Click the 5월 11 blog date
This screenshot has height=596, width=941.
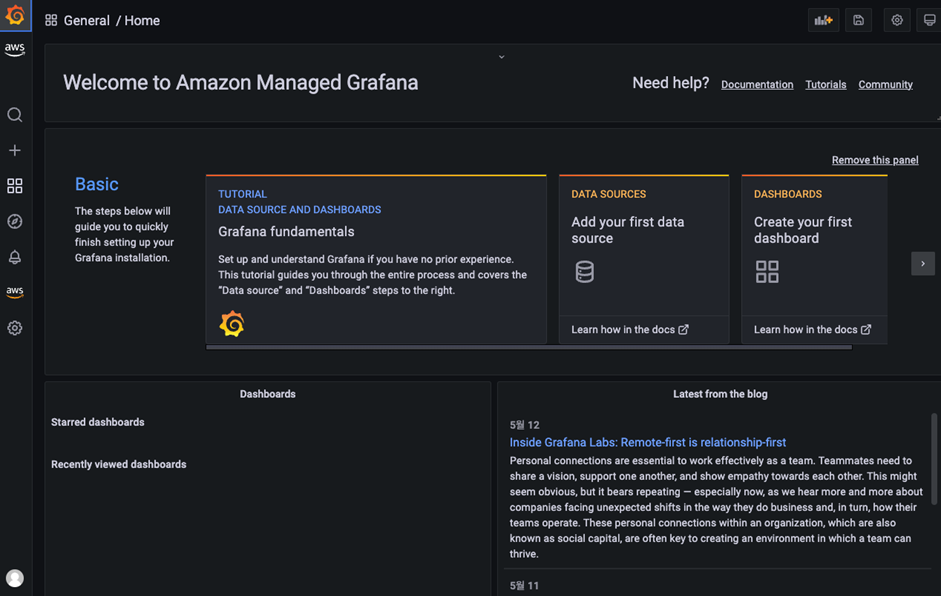click(525, 586)
